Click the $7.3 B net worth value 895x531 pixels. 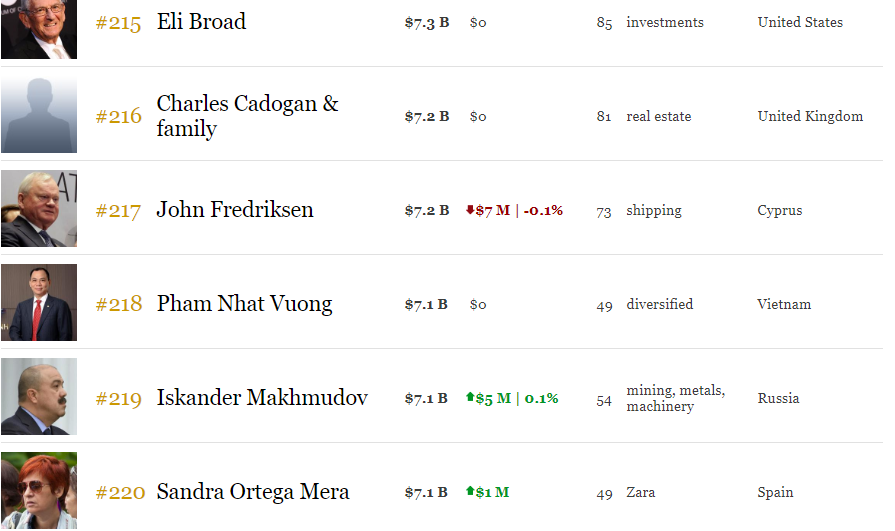tap(426, 22)
